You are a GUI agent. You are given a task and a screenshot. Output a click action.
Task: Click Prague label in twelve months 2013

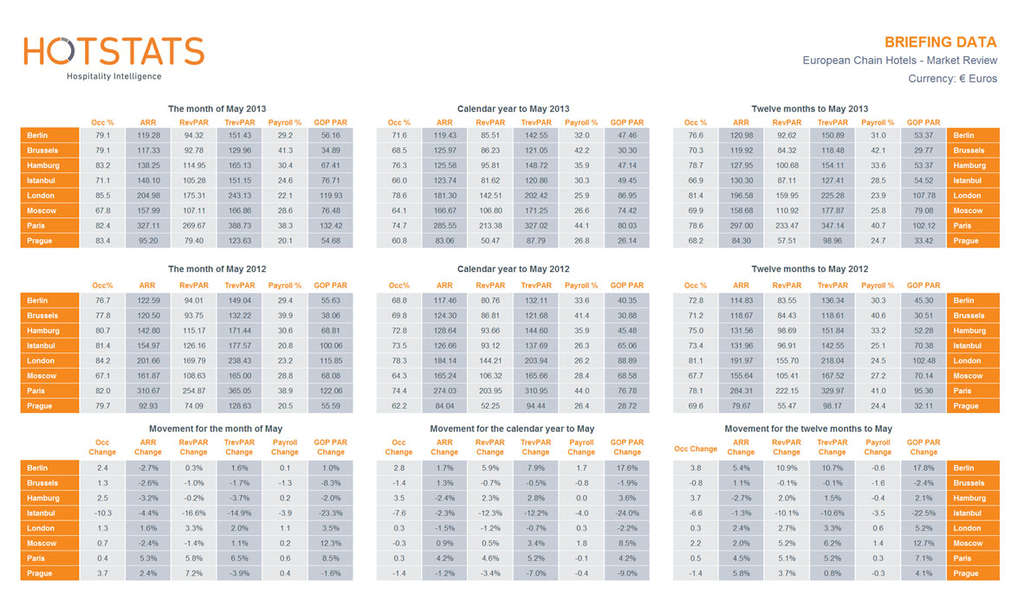(973, 241)
